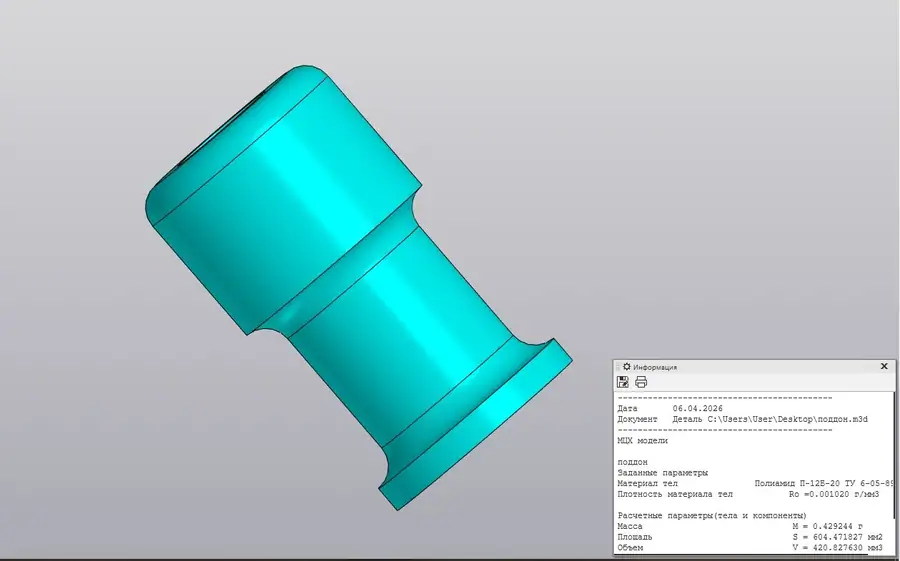Click the 'Объем' label
This screenshot has height=561, width=900.
click(x=630, y=548)
